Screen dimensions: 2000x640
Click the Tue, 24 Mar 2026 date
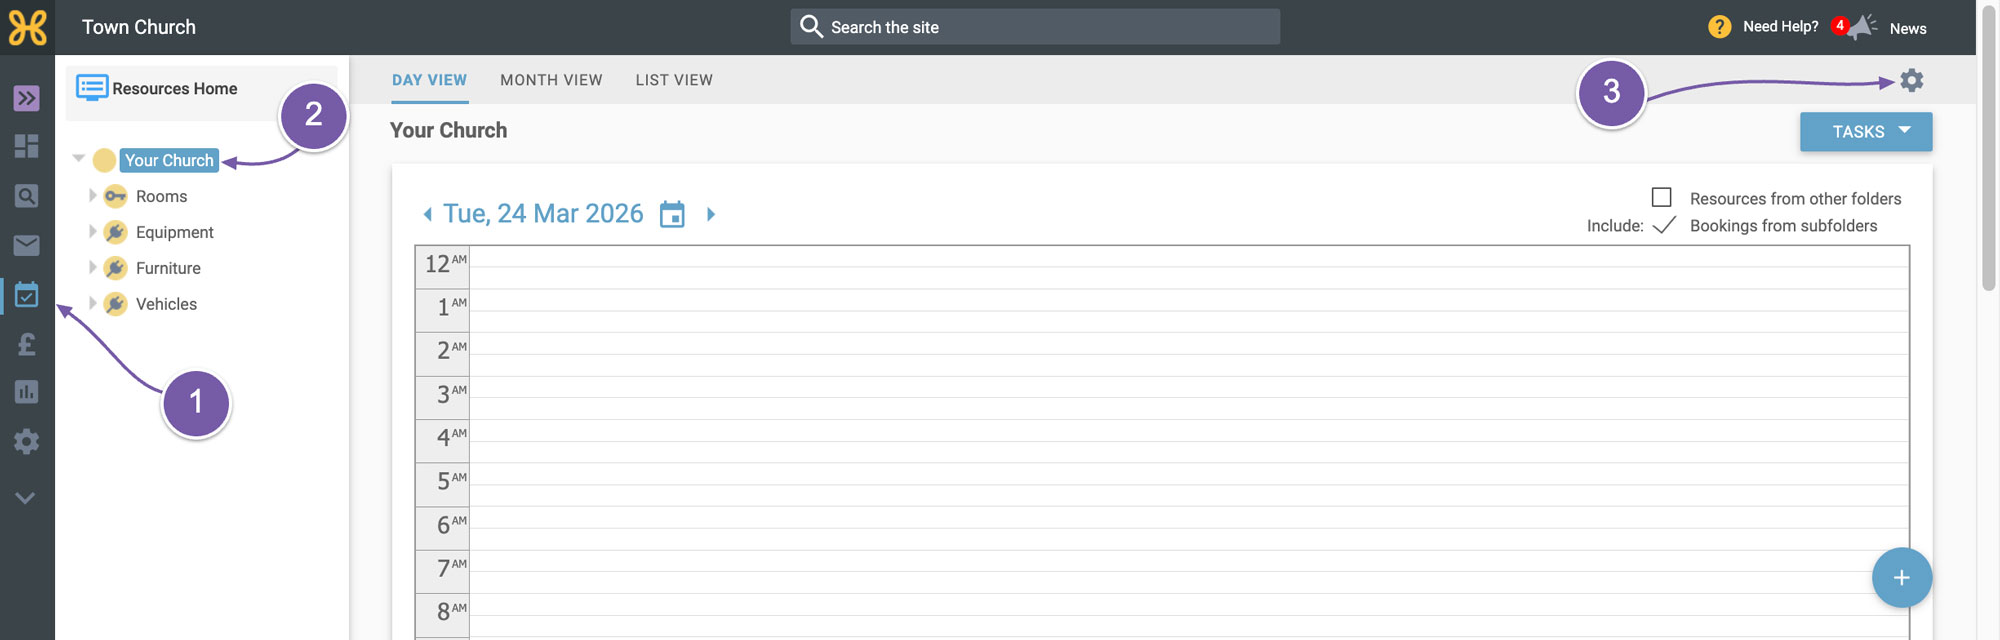coord(543,214)
